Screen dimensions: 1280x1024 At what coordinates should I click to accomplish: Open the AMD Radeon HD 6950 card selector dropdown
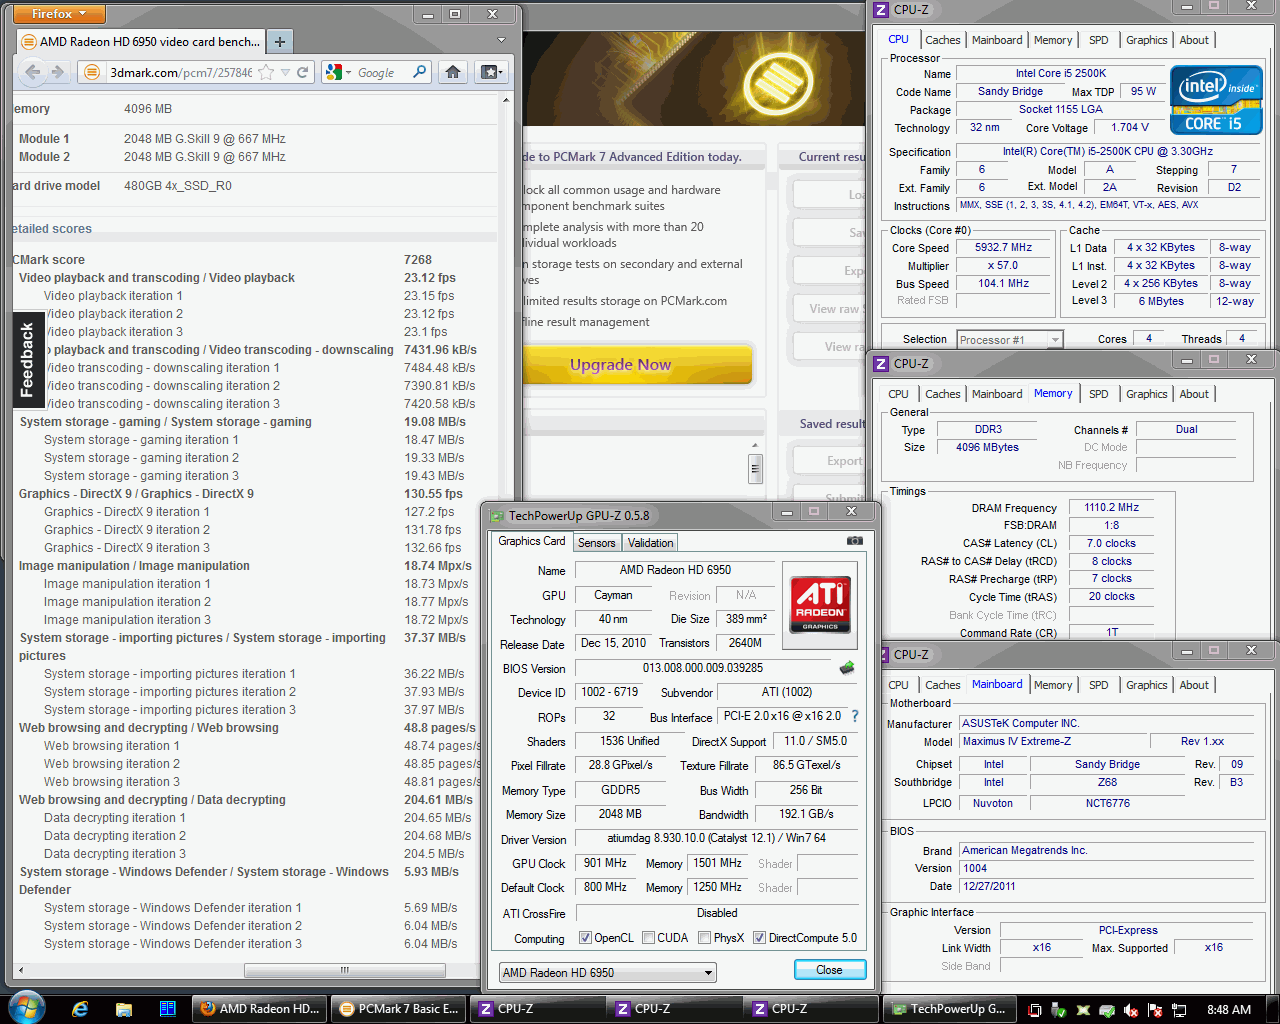608,973
